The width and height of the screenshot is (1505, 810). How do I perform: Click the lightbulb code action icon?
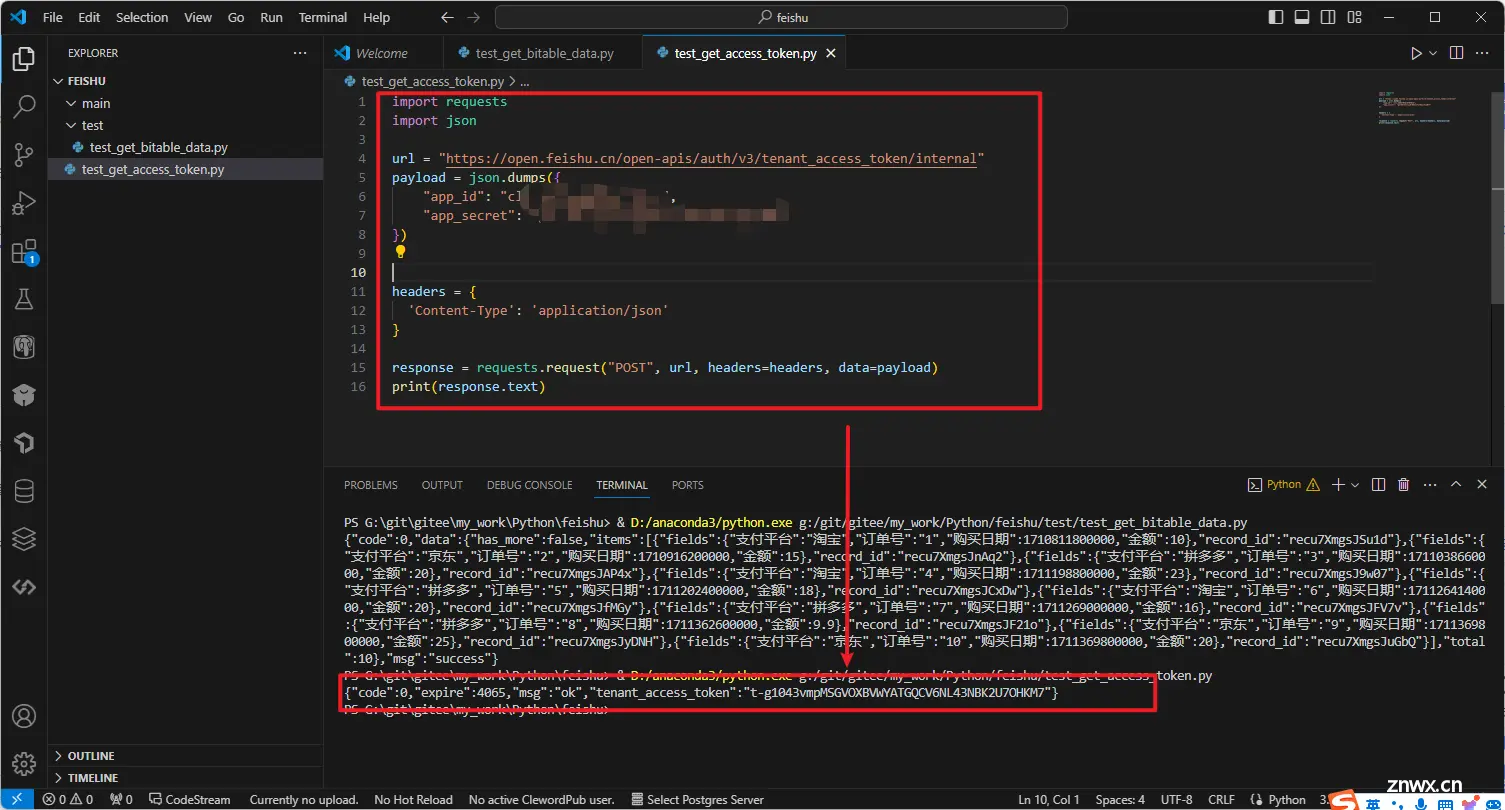[400, 253]
